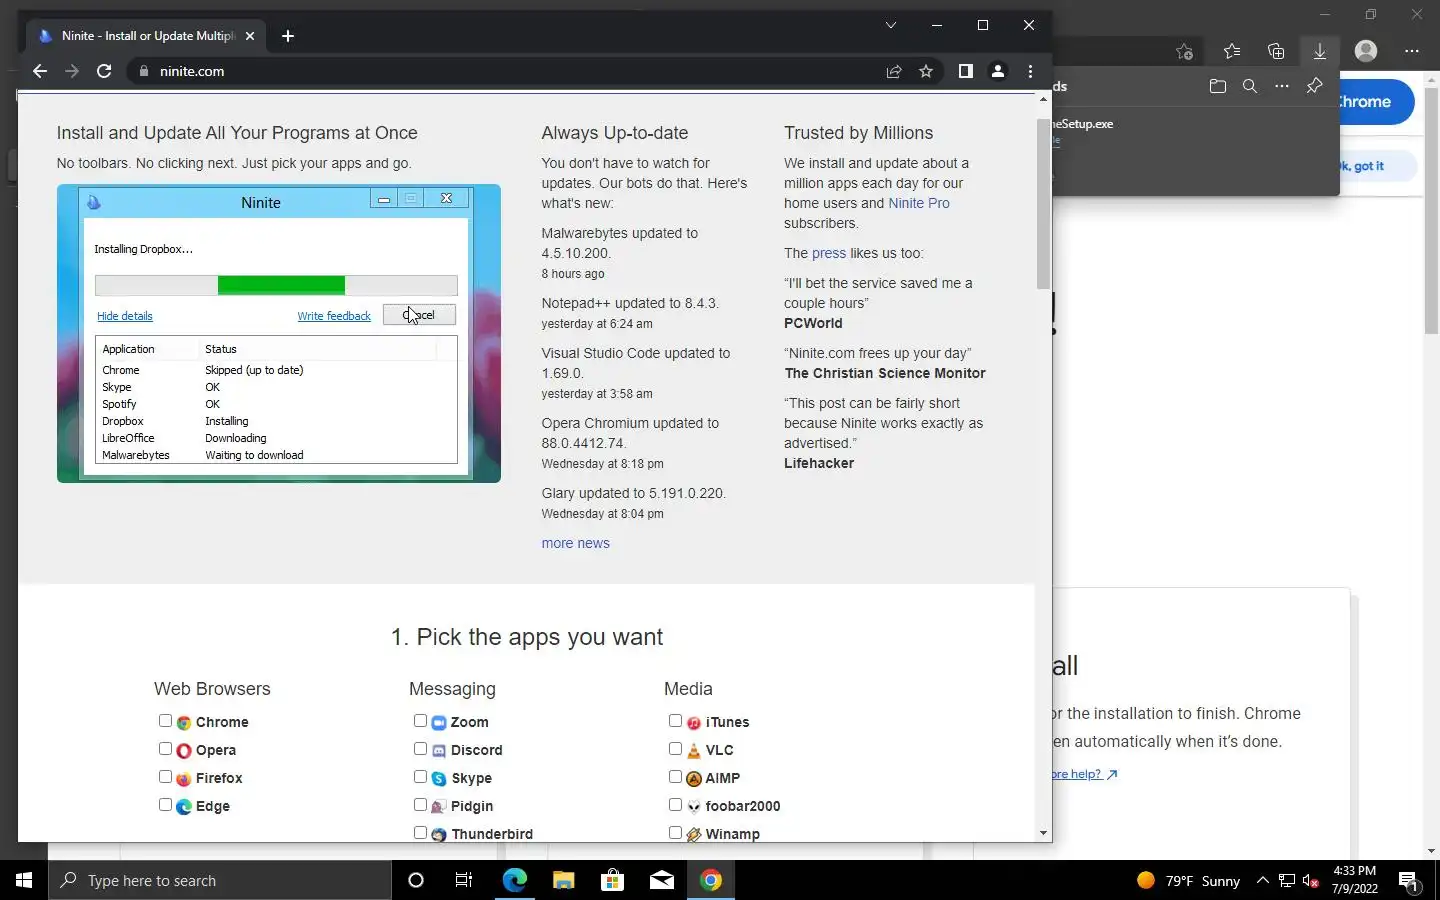Tick the VLC checkbox
The image size is (1440, 900).
click(x=675, y=749)
